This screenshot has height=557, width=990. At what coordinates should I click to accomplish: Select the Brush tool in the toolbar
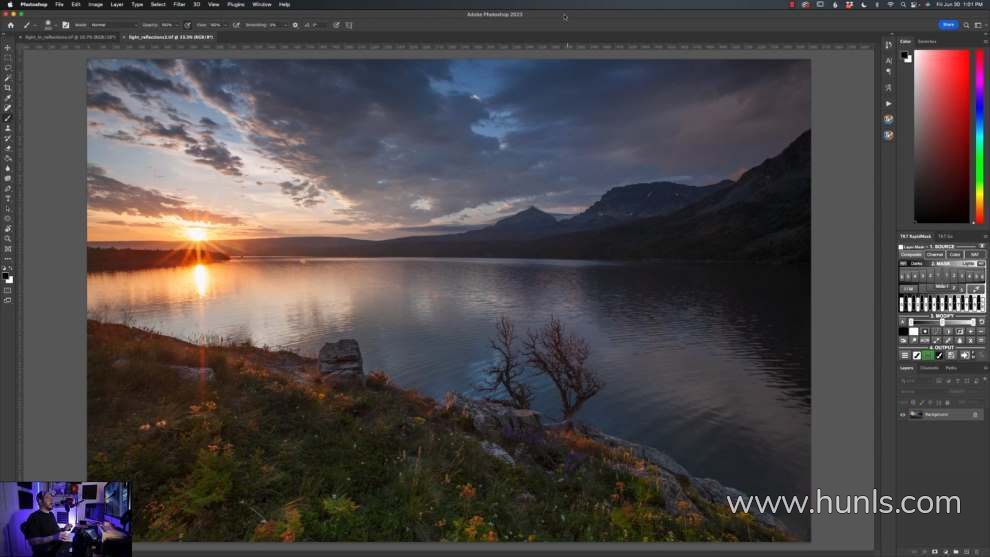tap(8, 118)
